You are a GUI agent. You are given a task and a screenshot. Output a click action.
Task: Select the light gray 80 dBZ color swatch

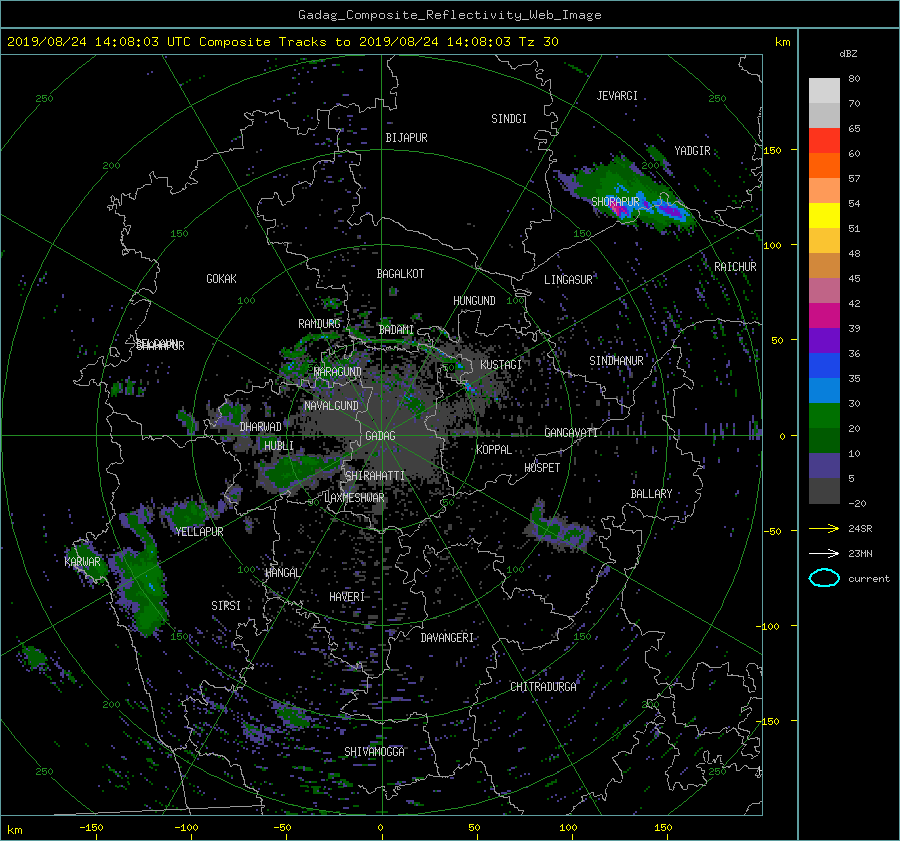(x=824, y=91)
